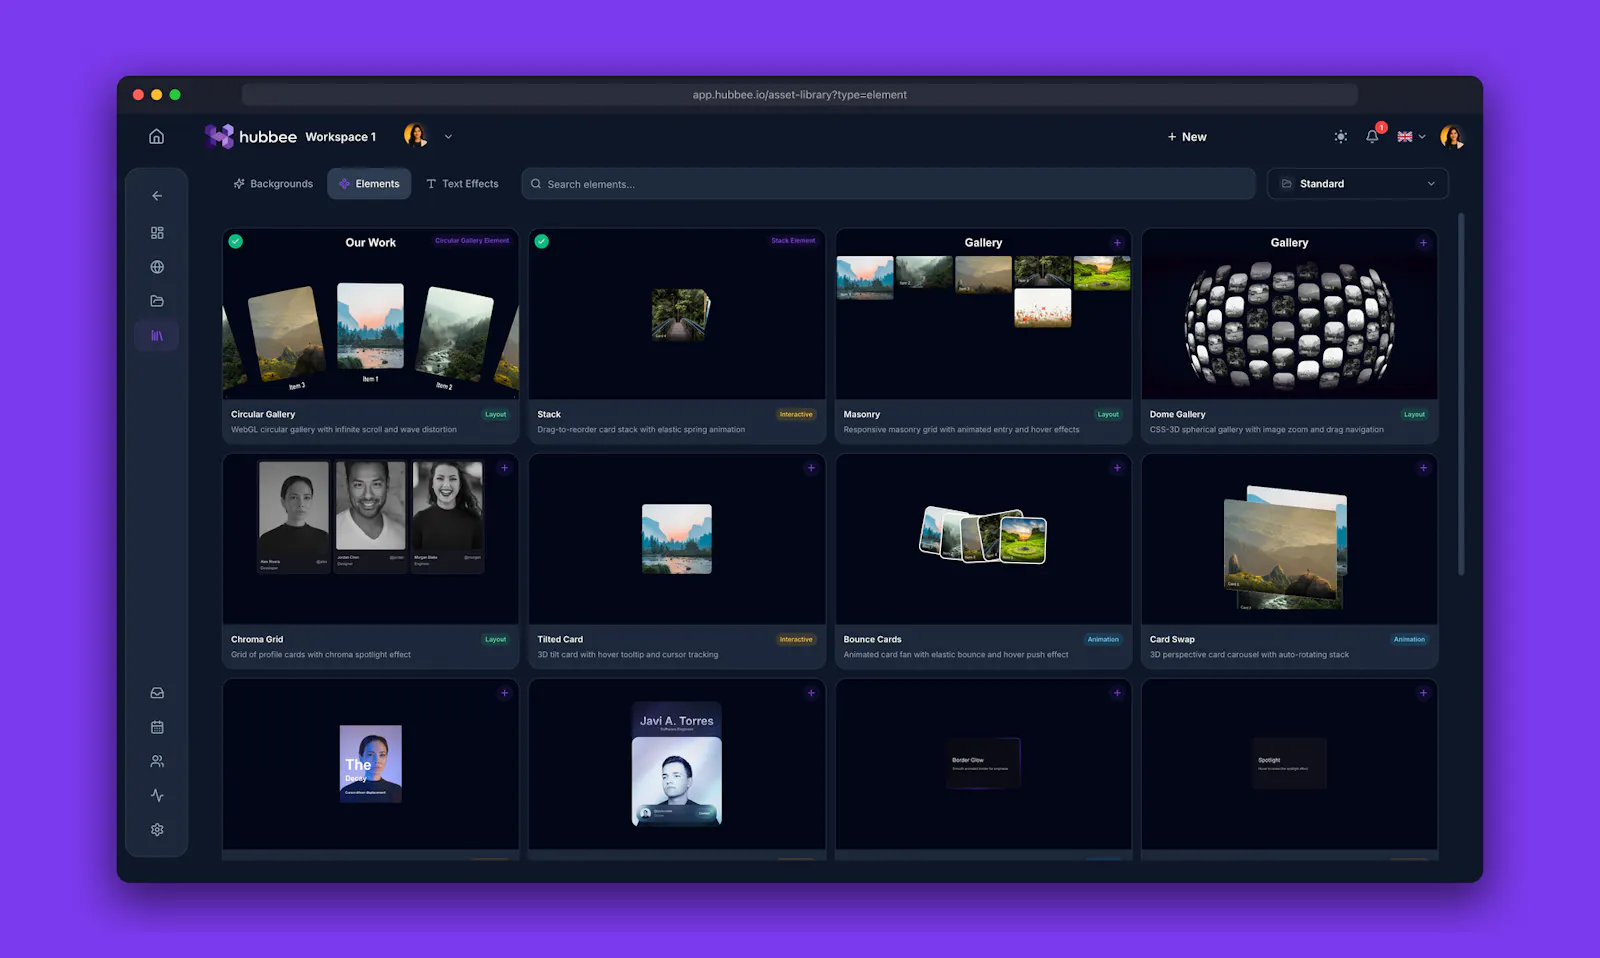
Task: Select the asset library books icon
Action: 157,336
